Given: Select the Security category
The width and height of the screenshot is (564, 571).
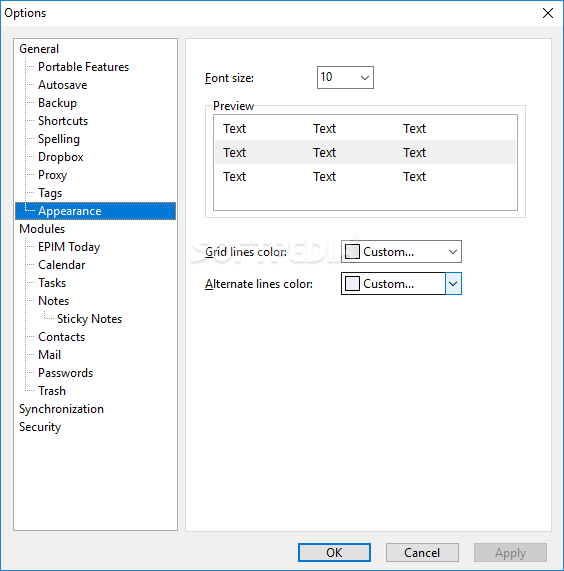Looking at the screenshot, I should [x=40, y=427].
